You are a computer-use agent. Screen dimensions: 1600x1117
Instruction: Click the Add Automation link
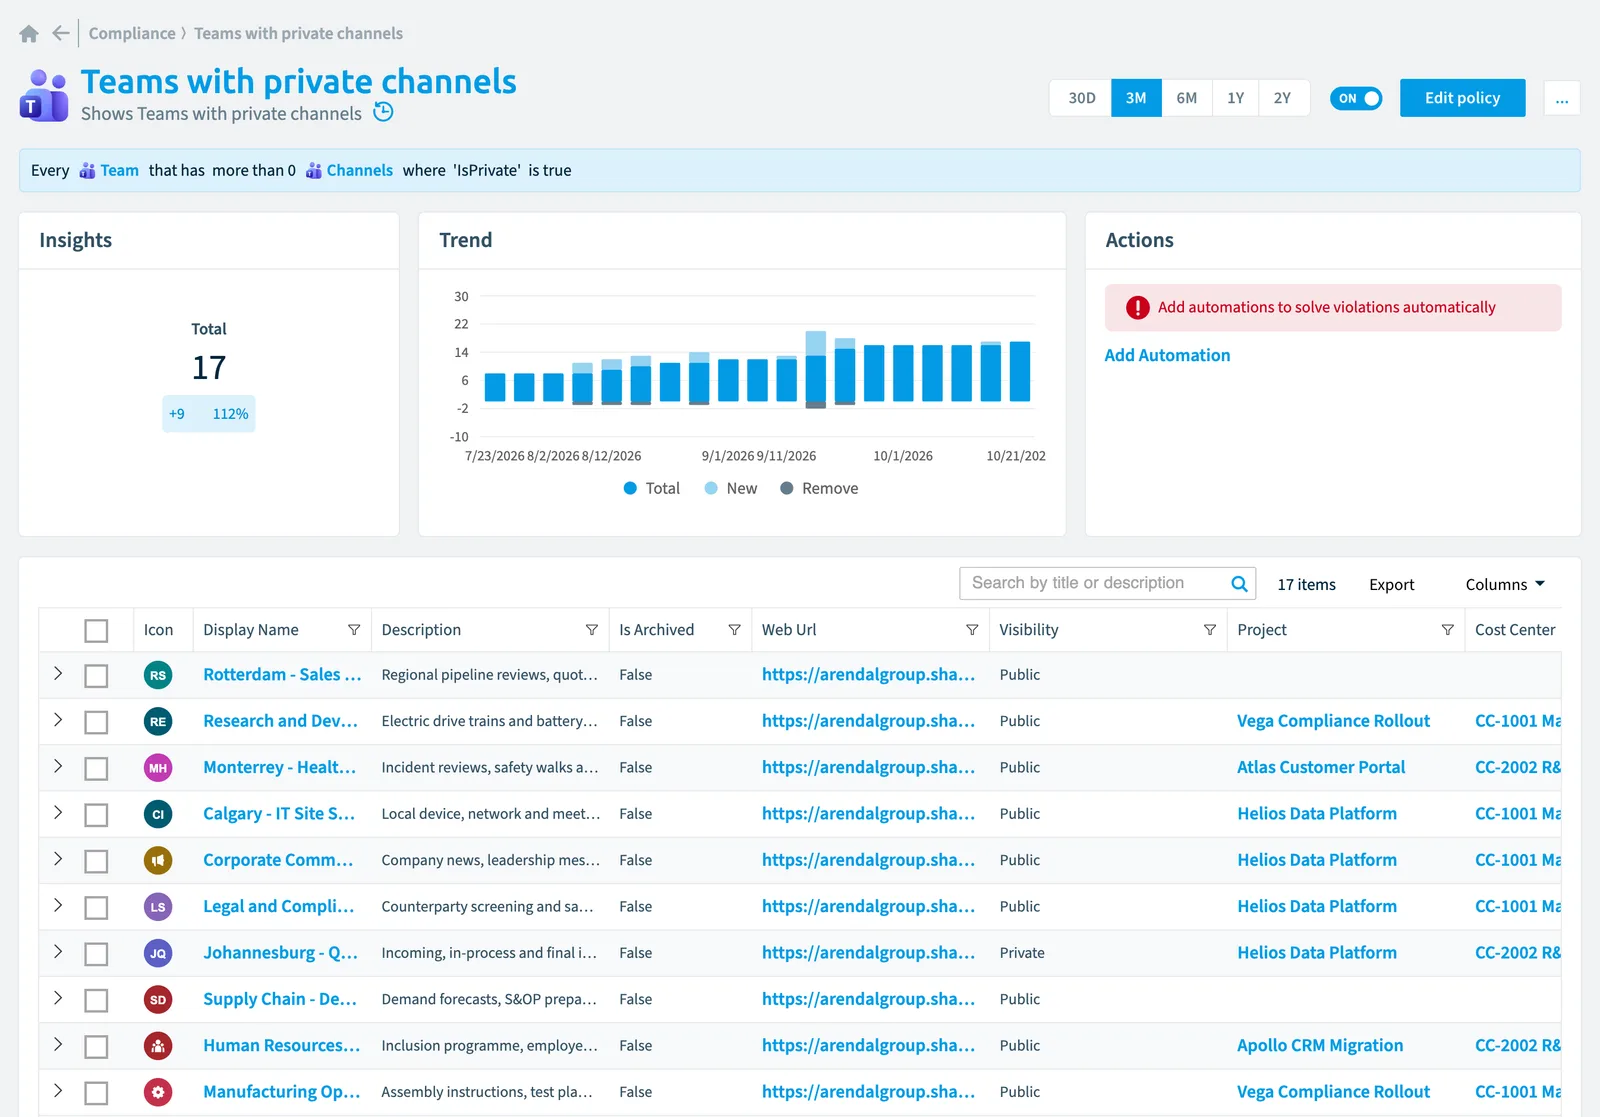pyautogui.click(x=1167, y=355)
